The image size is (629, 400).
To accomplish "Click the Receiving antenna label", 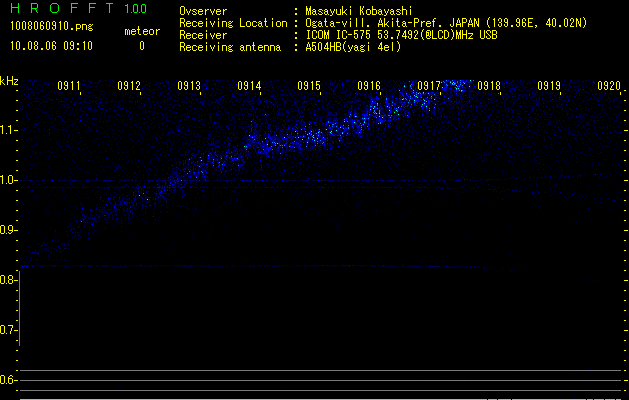I will (x=230, y=47).
